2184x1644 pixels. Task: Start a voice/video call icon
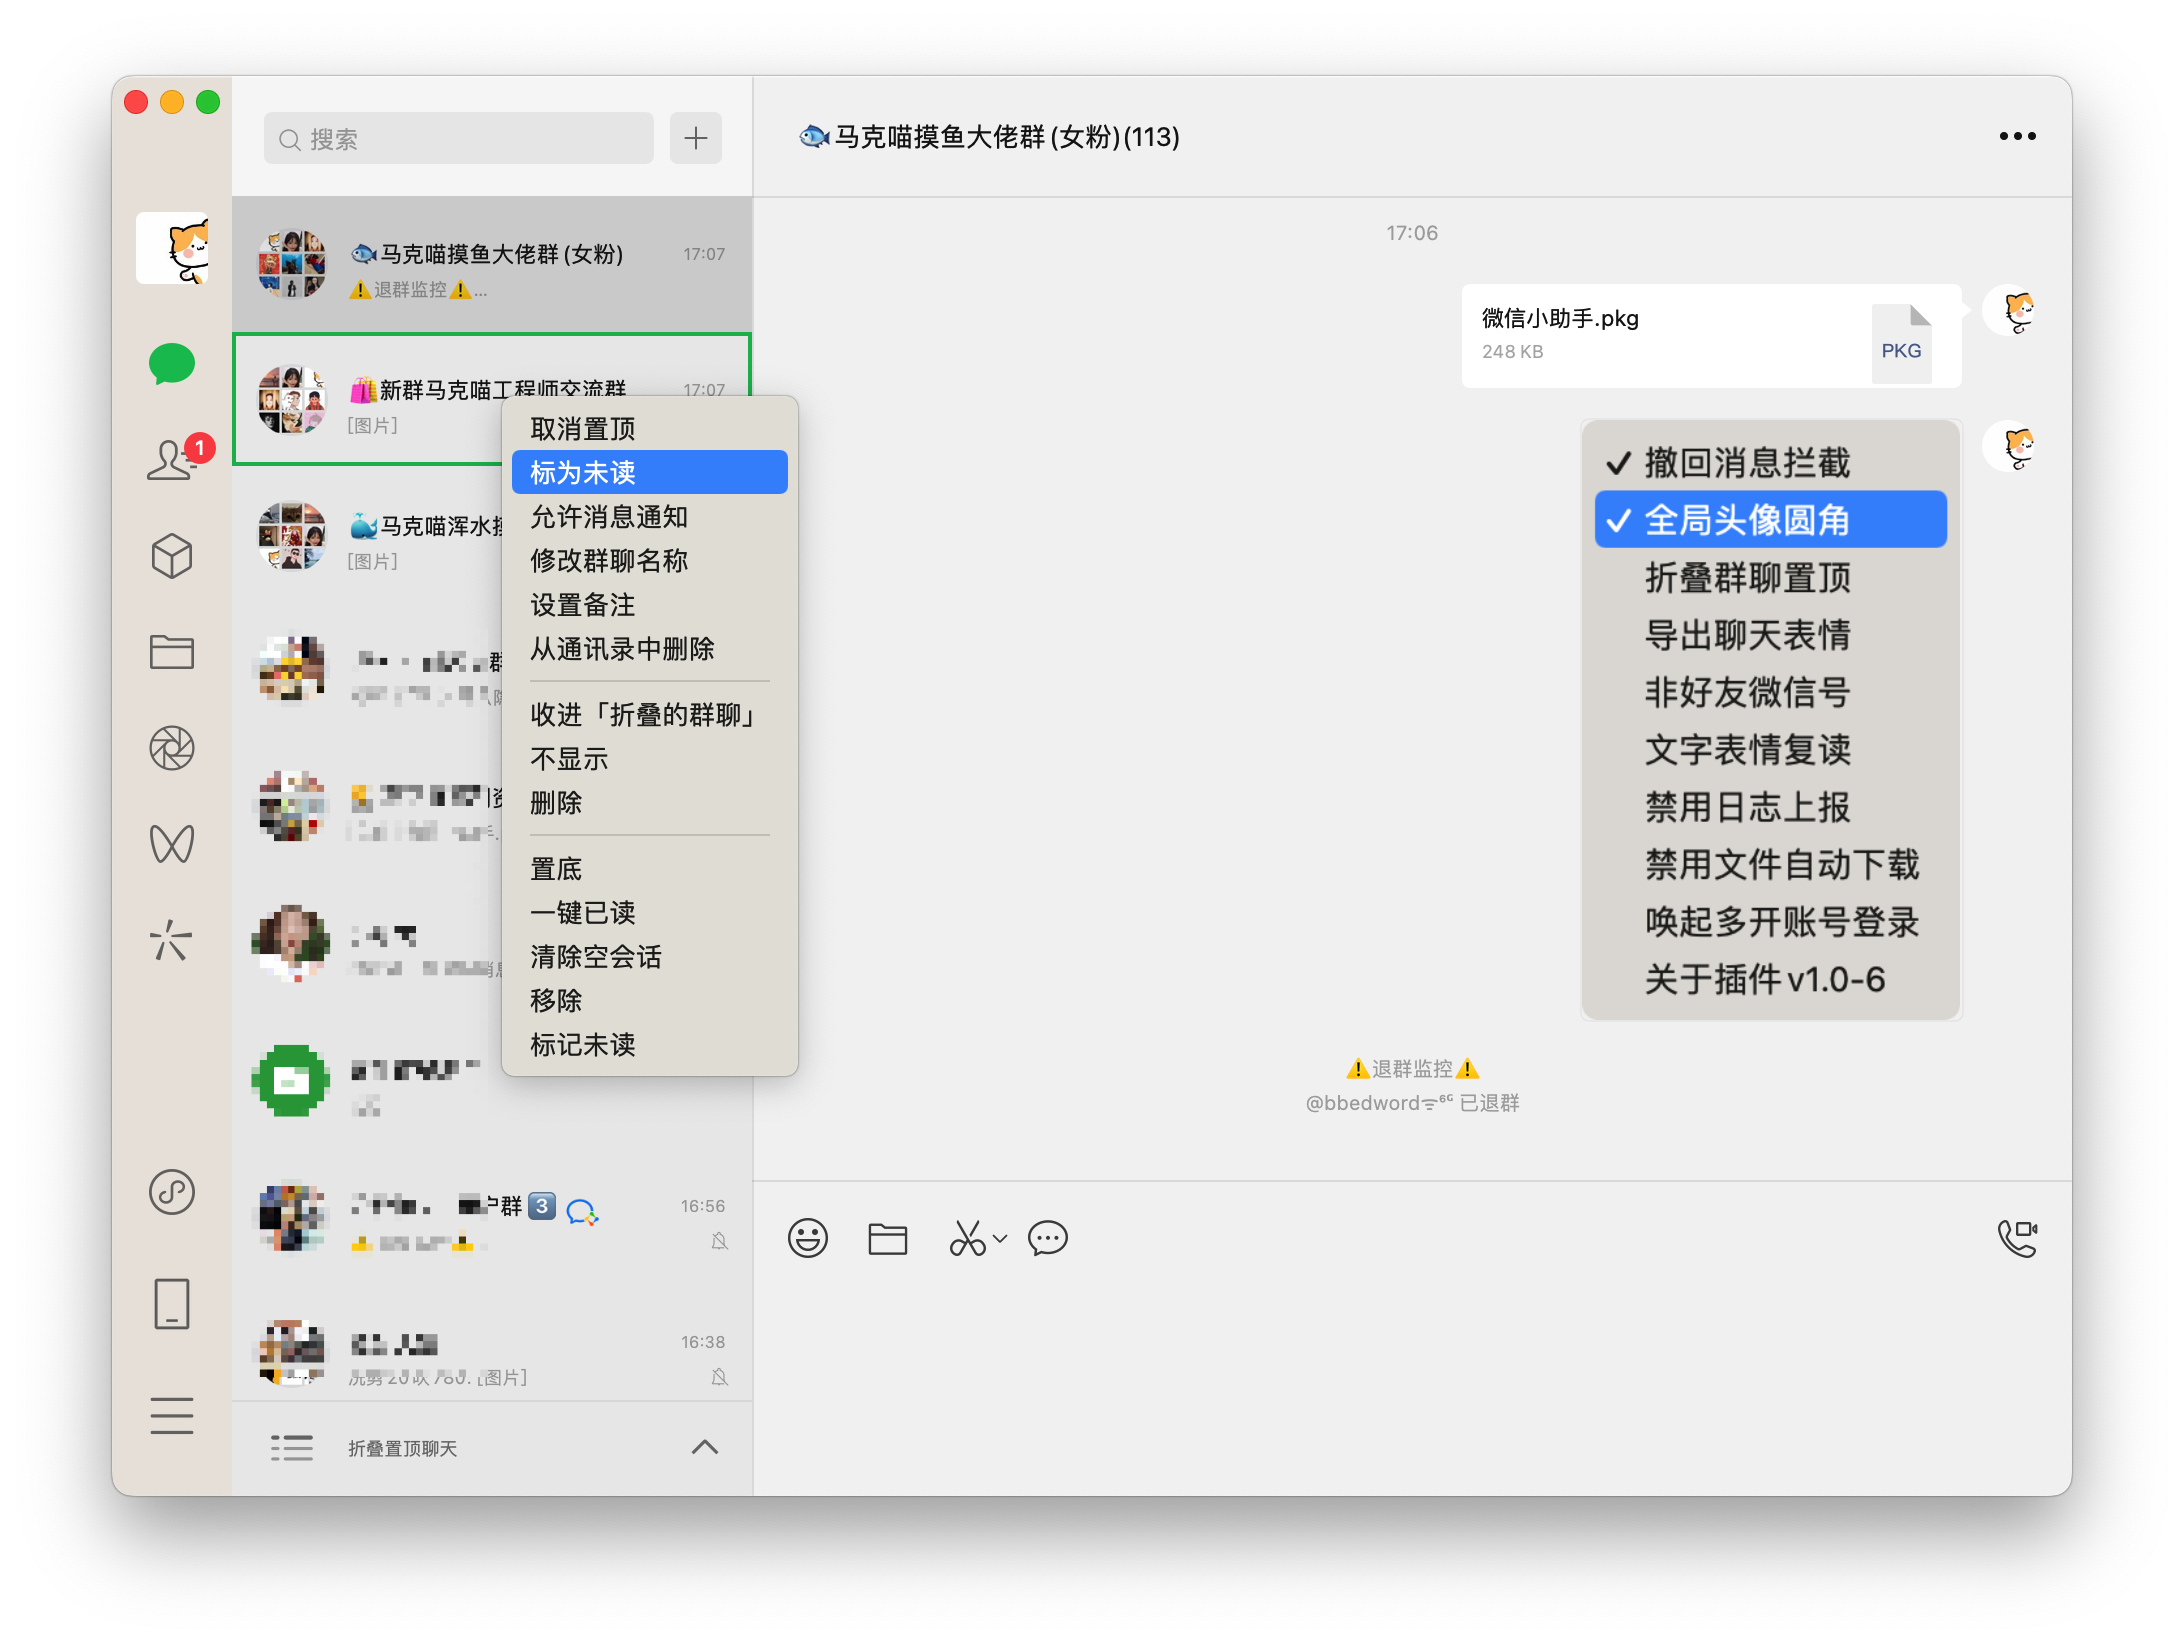[x=2016, y=1238]
